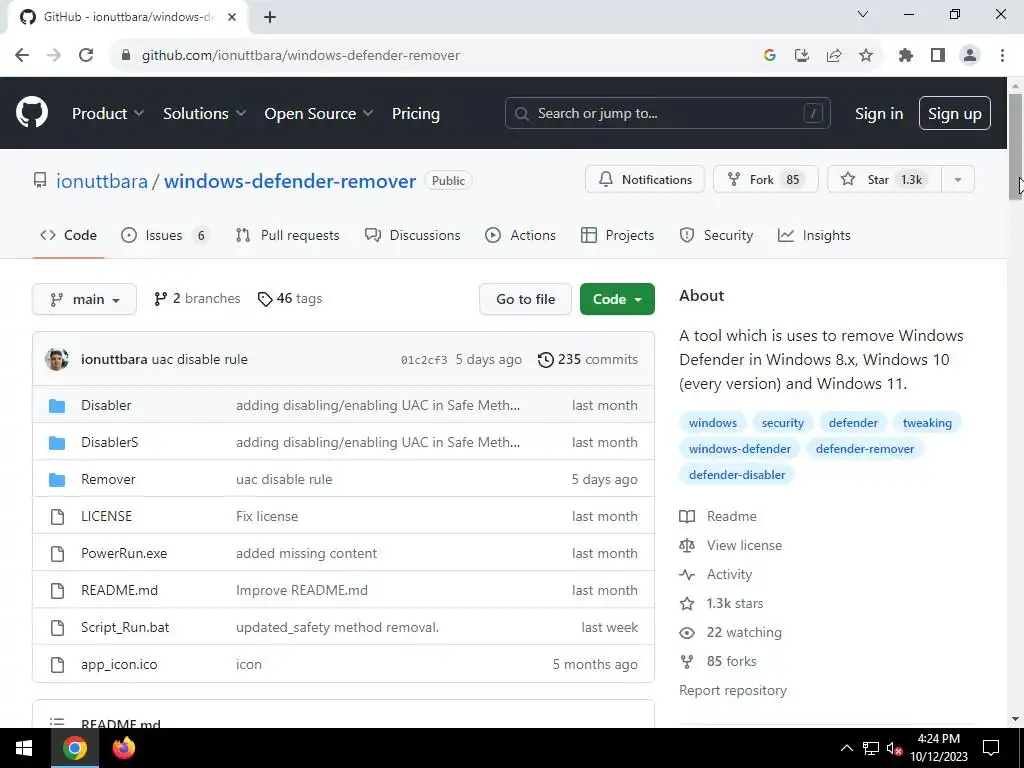The height and width of the screenshot is (768, 1024).
Task: Show hidden system tray icons
Action: point(846,748)
